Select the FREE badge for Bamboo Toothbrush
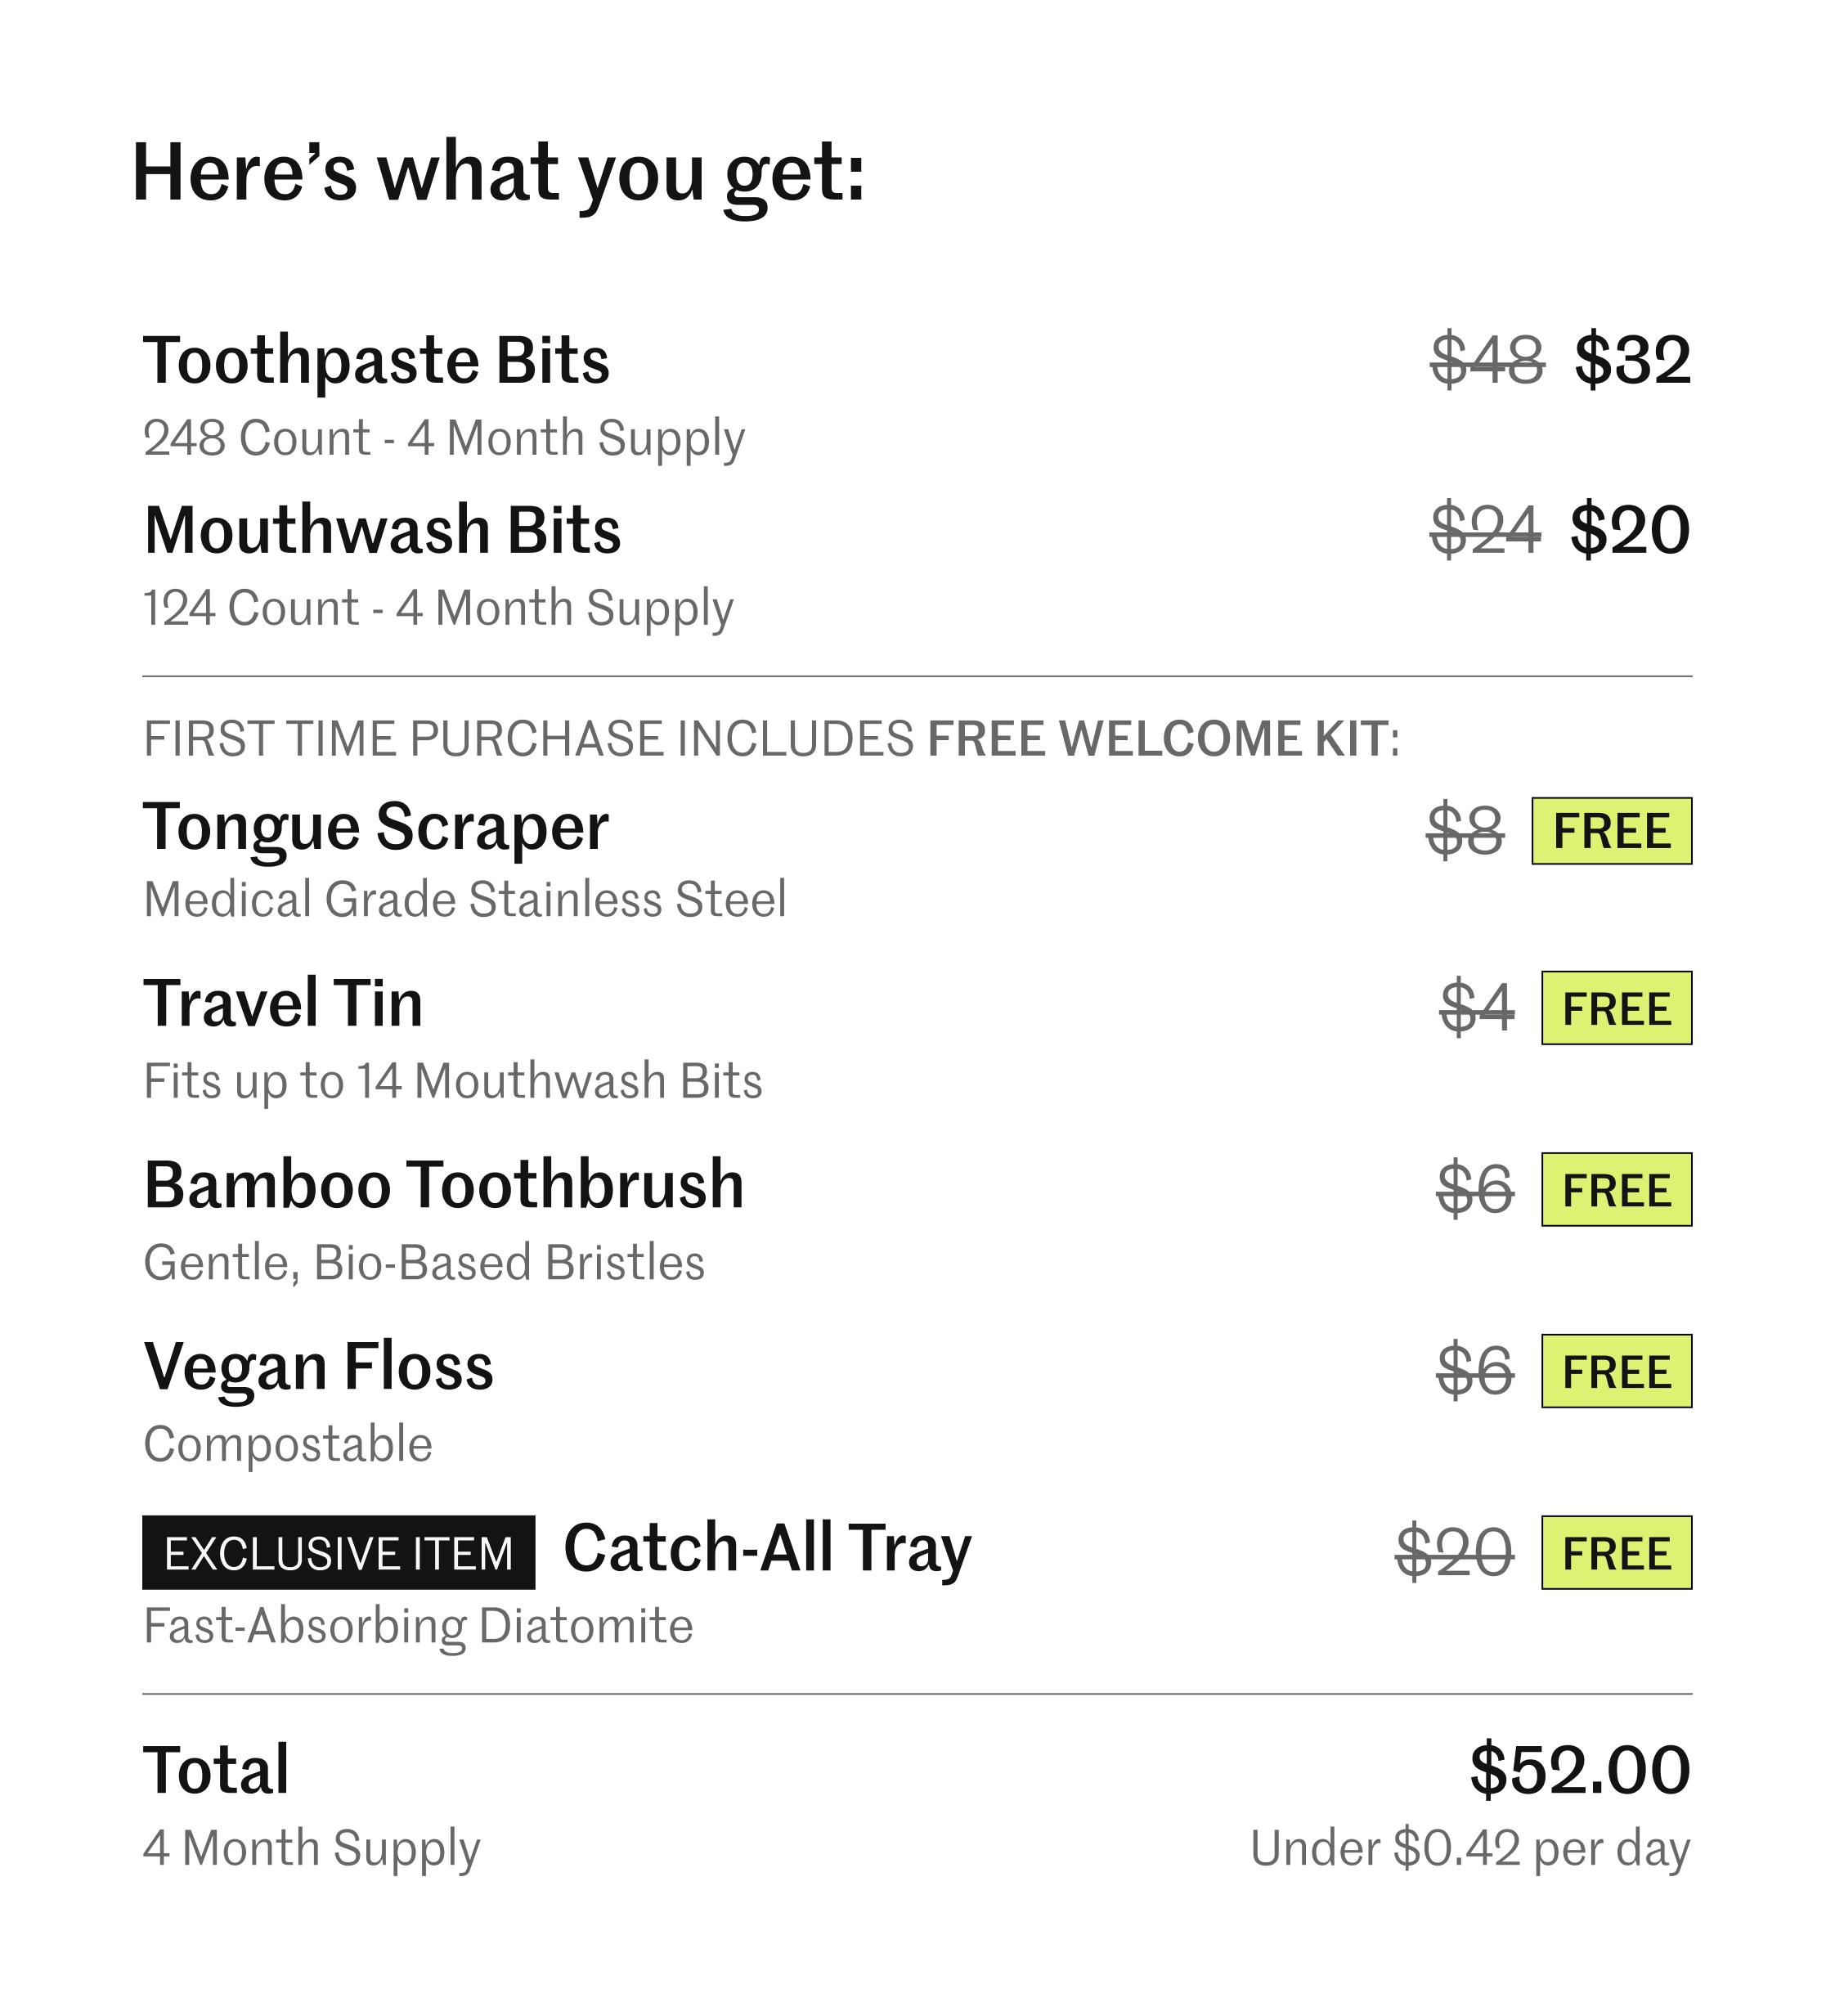 (1616, 1190)
